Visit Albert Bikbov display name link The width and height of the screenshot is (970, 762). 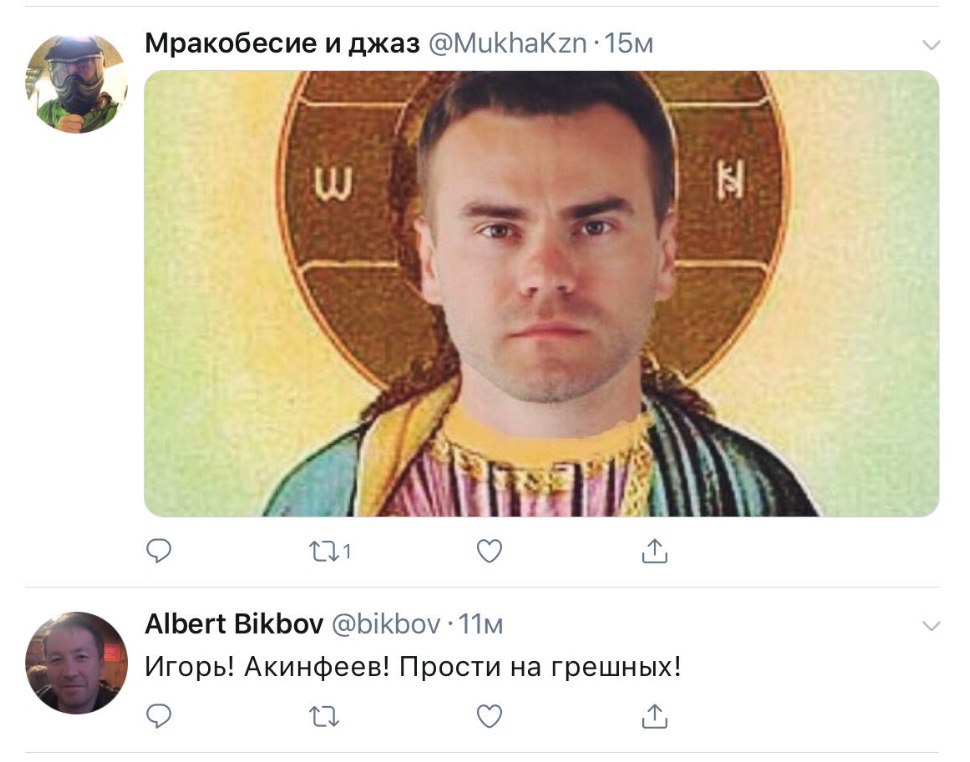click(x=234, y=624)
